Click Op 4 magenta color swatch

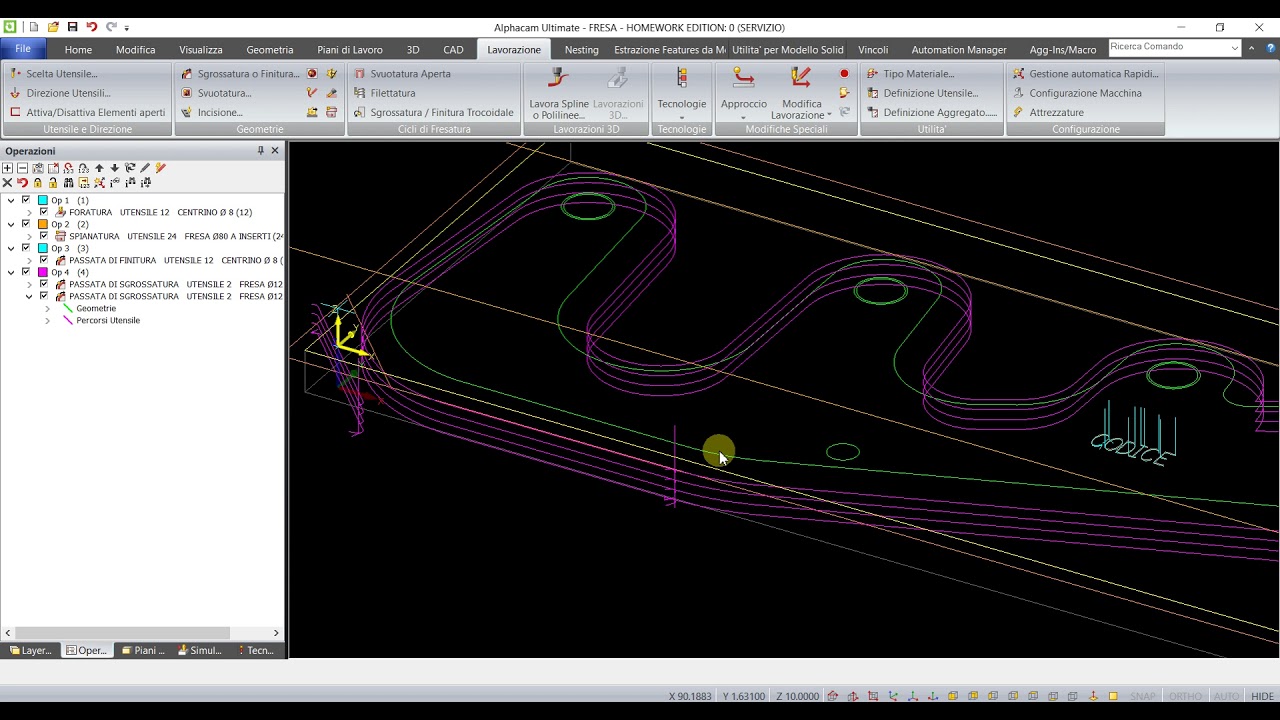point(43,272)
